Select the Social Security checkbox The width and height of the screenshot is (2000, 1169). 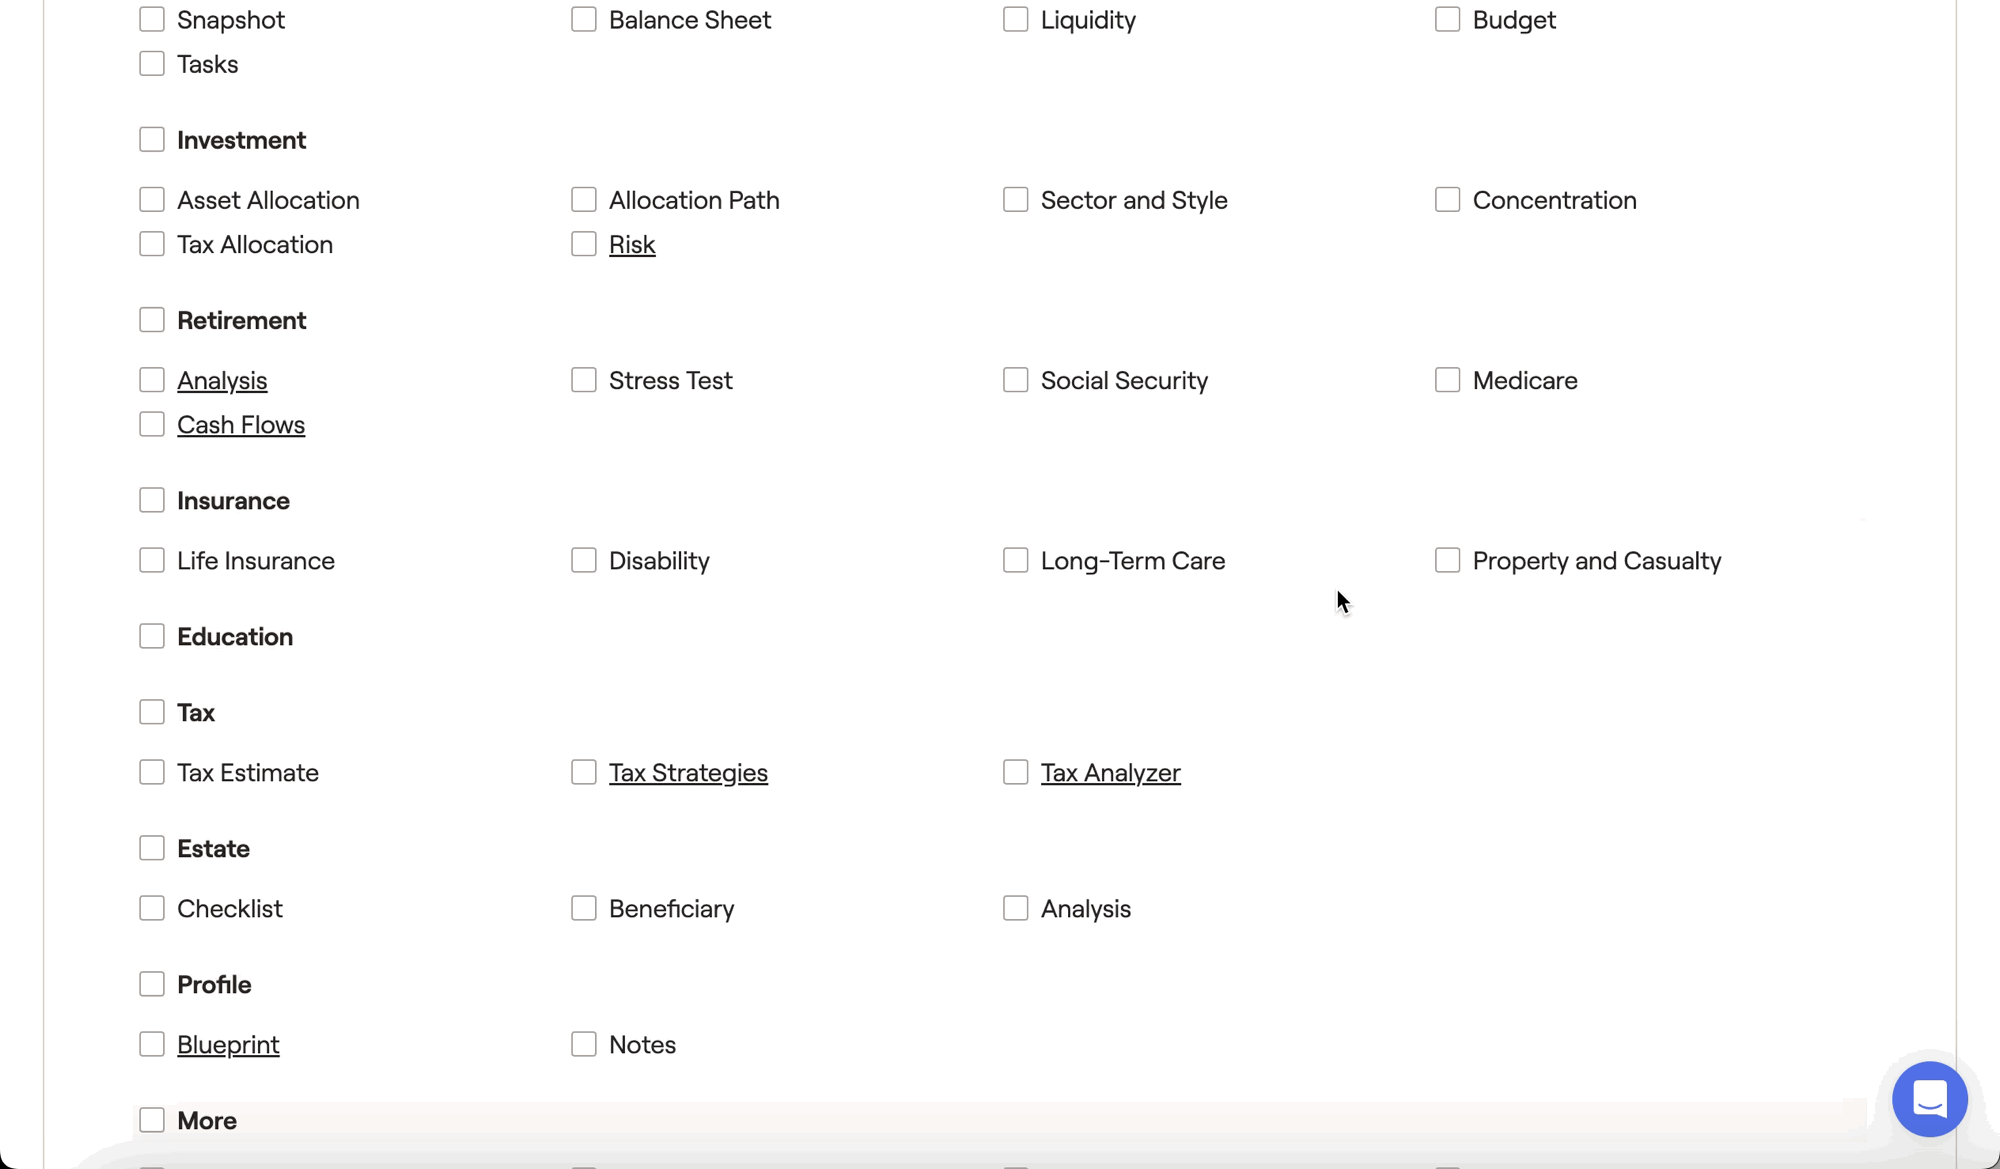(x=1016, y=380)
